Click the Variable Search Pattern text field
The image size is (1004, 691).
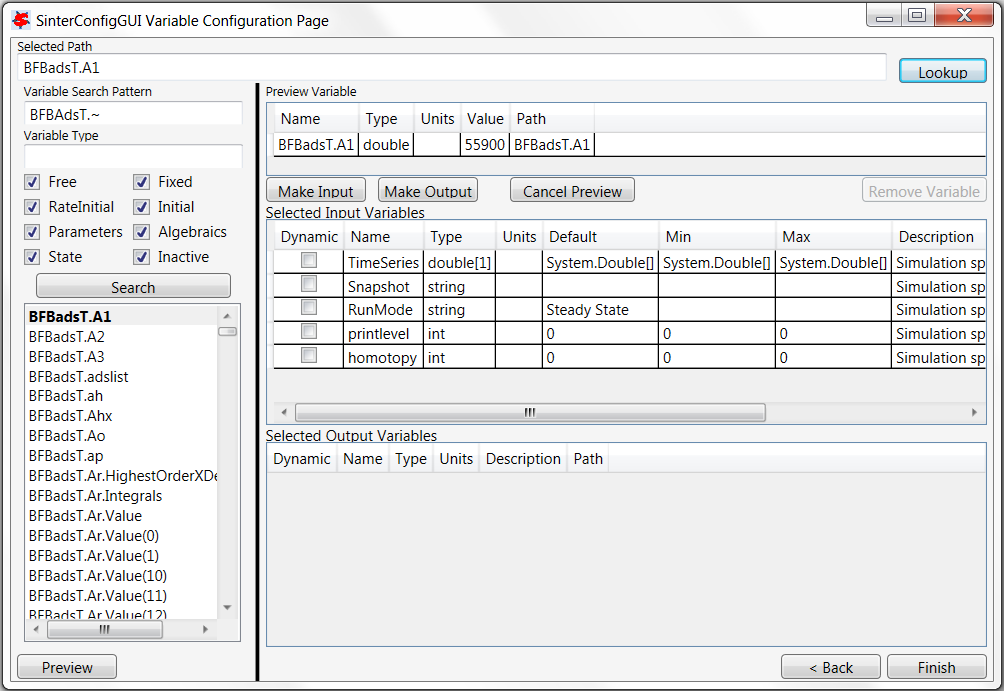tap(133, 114)
